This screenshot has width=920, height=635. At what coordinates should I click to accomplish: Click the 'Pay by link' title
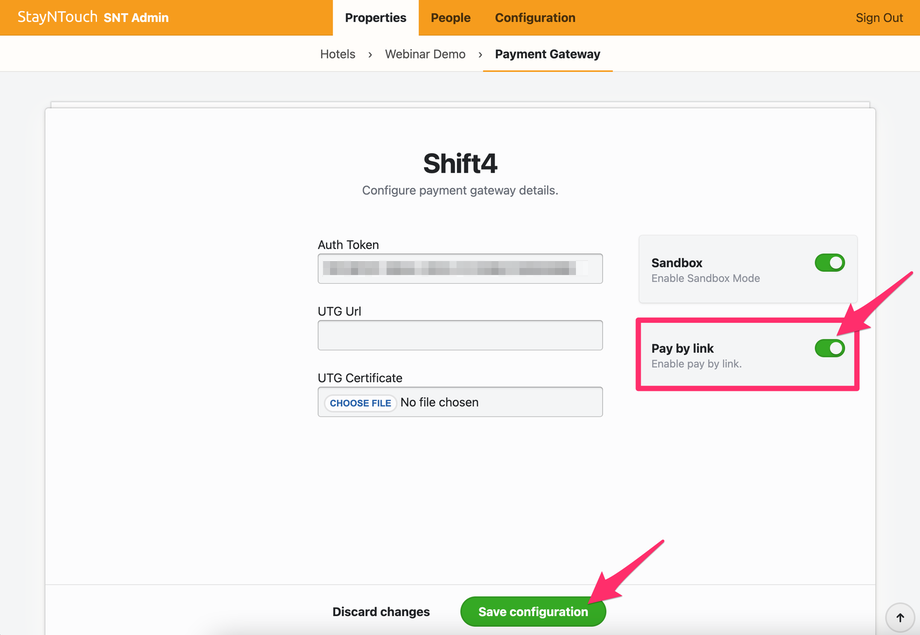coord(682,349)
